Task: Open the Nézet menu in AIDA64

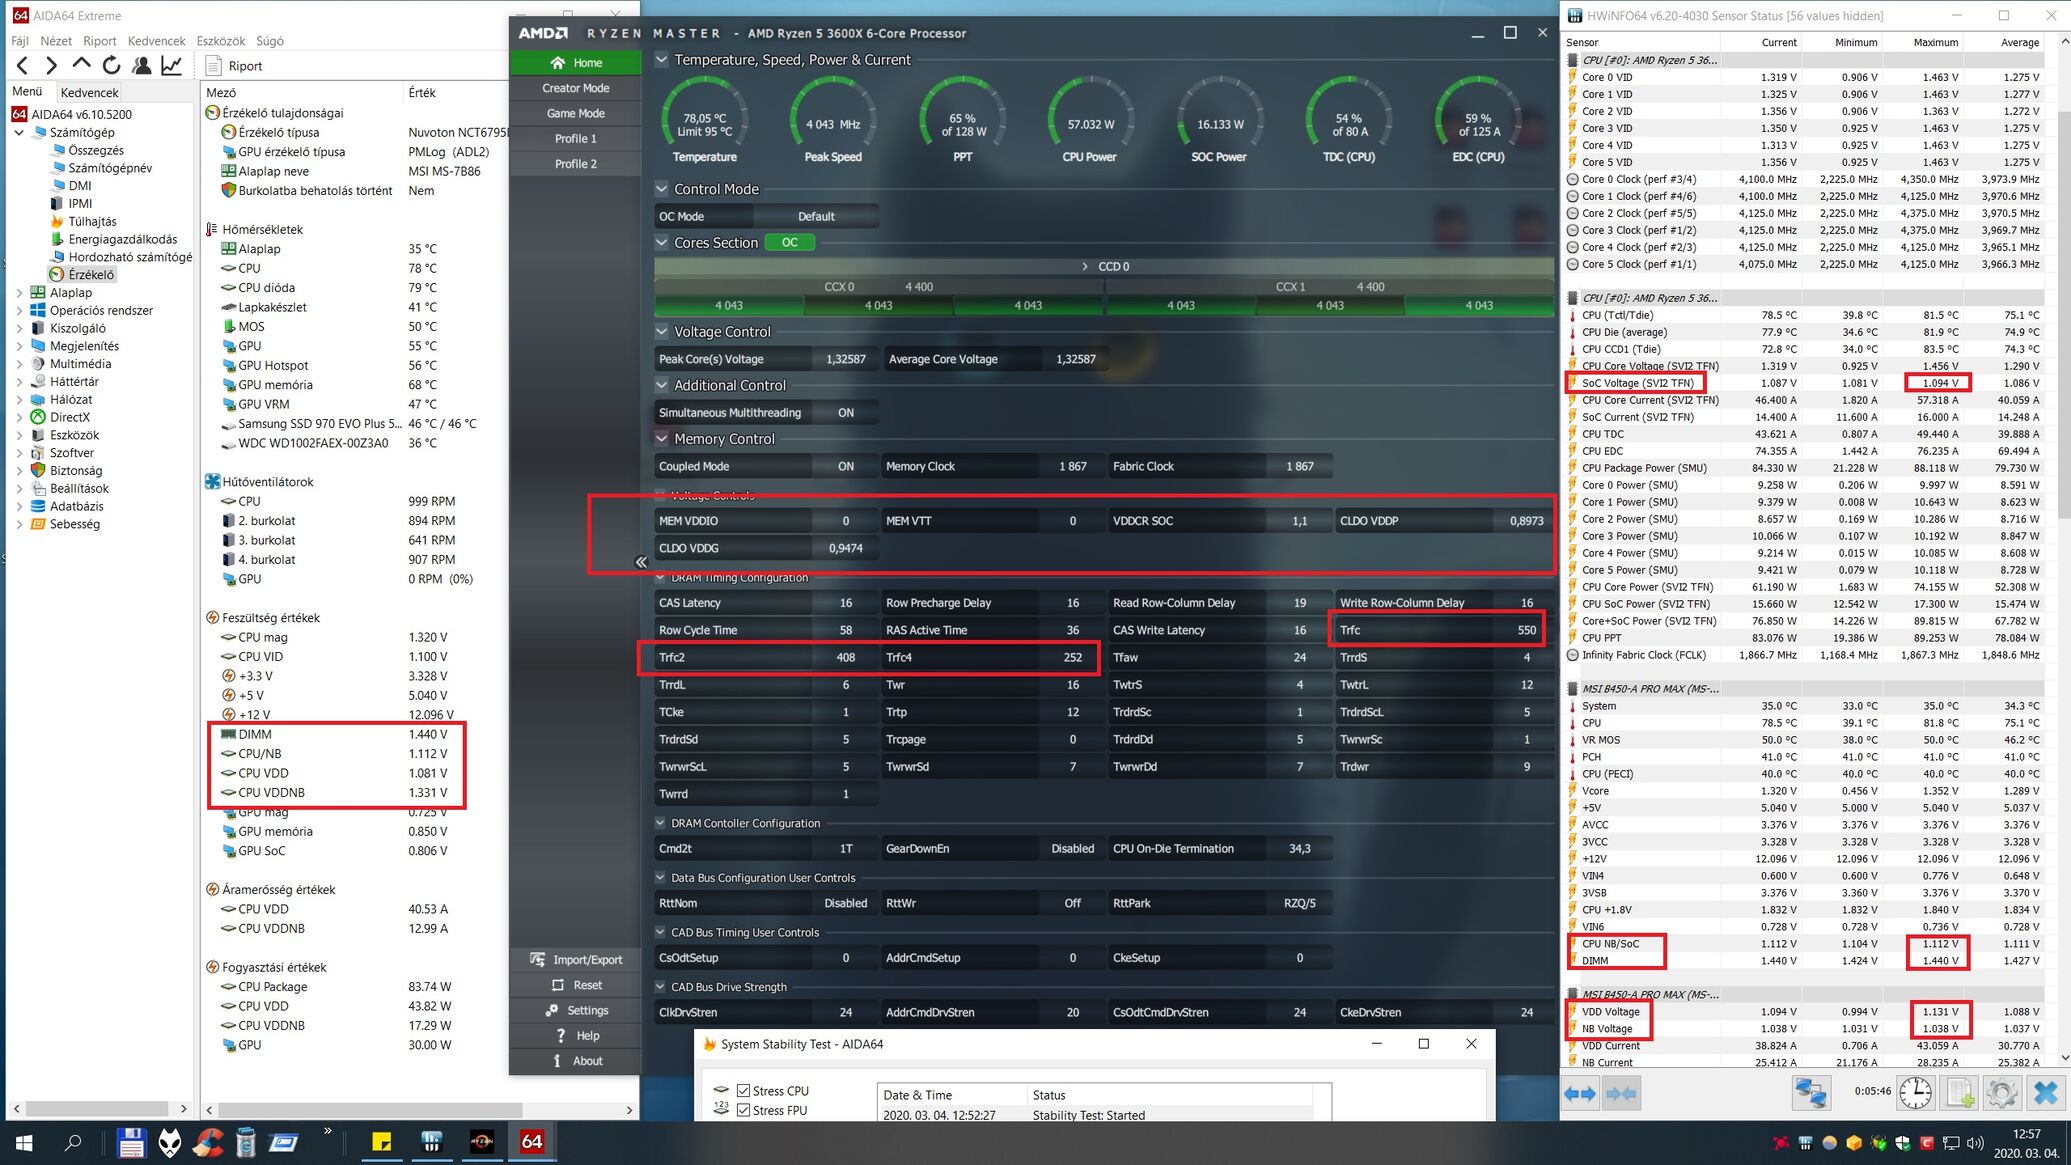Action: click(x=56, y=41)
